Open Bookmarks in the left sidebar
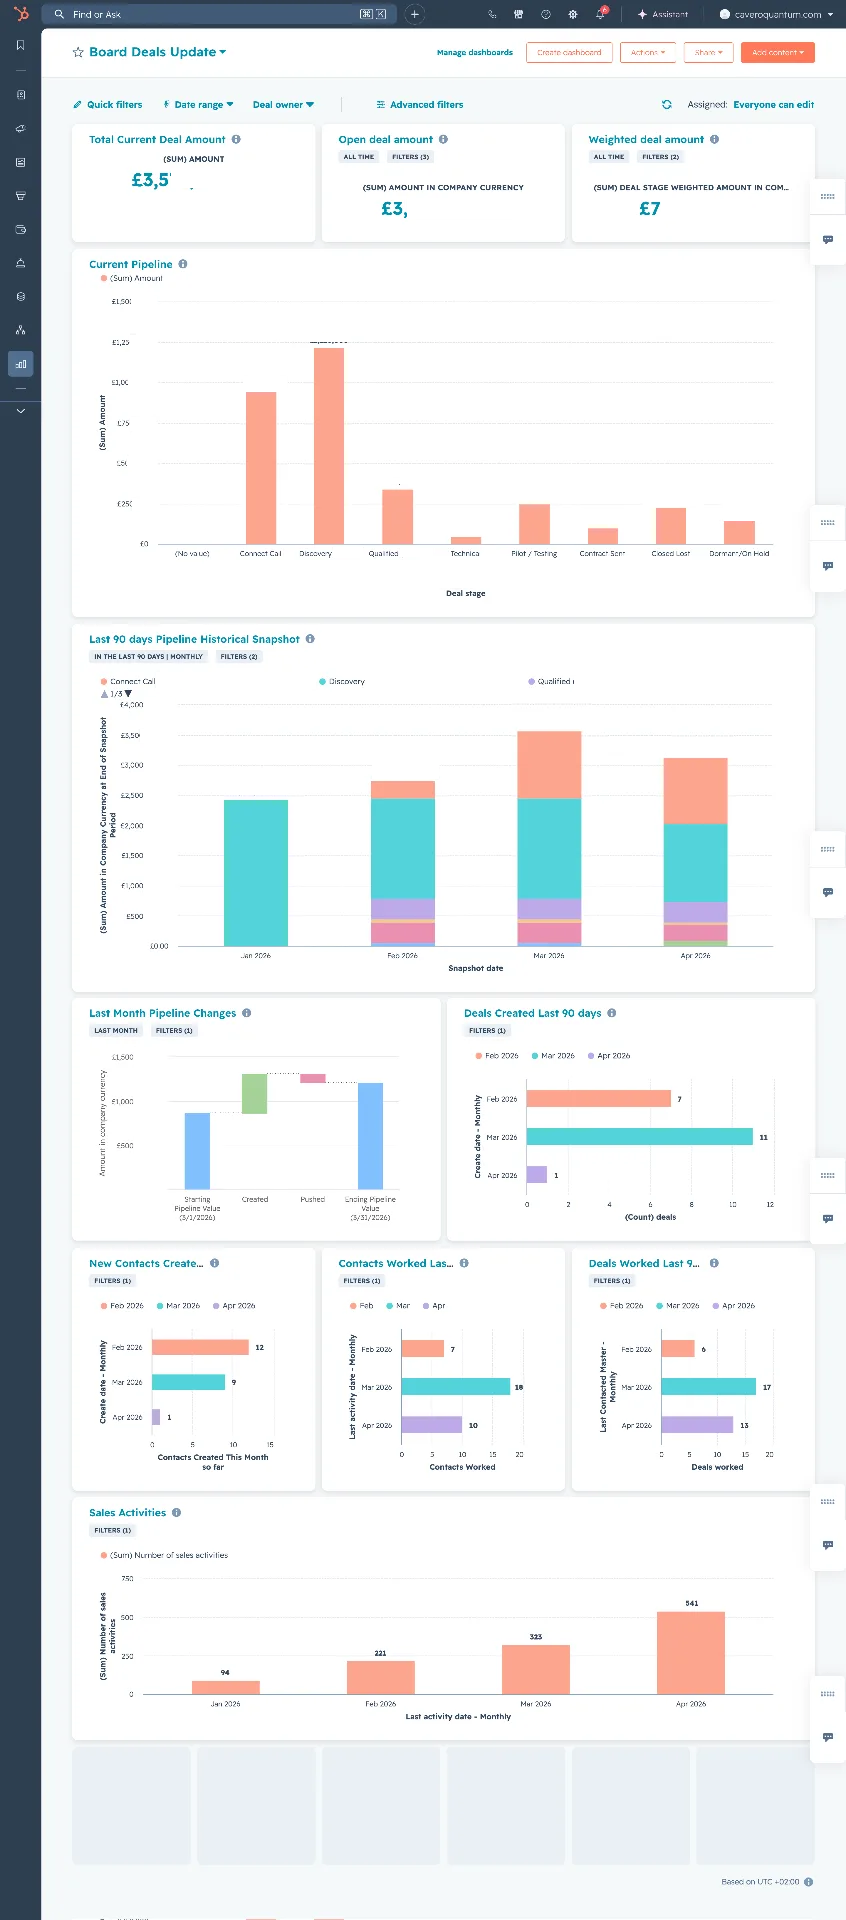 20,45
